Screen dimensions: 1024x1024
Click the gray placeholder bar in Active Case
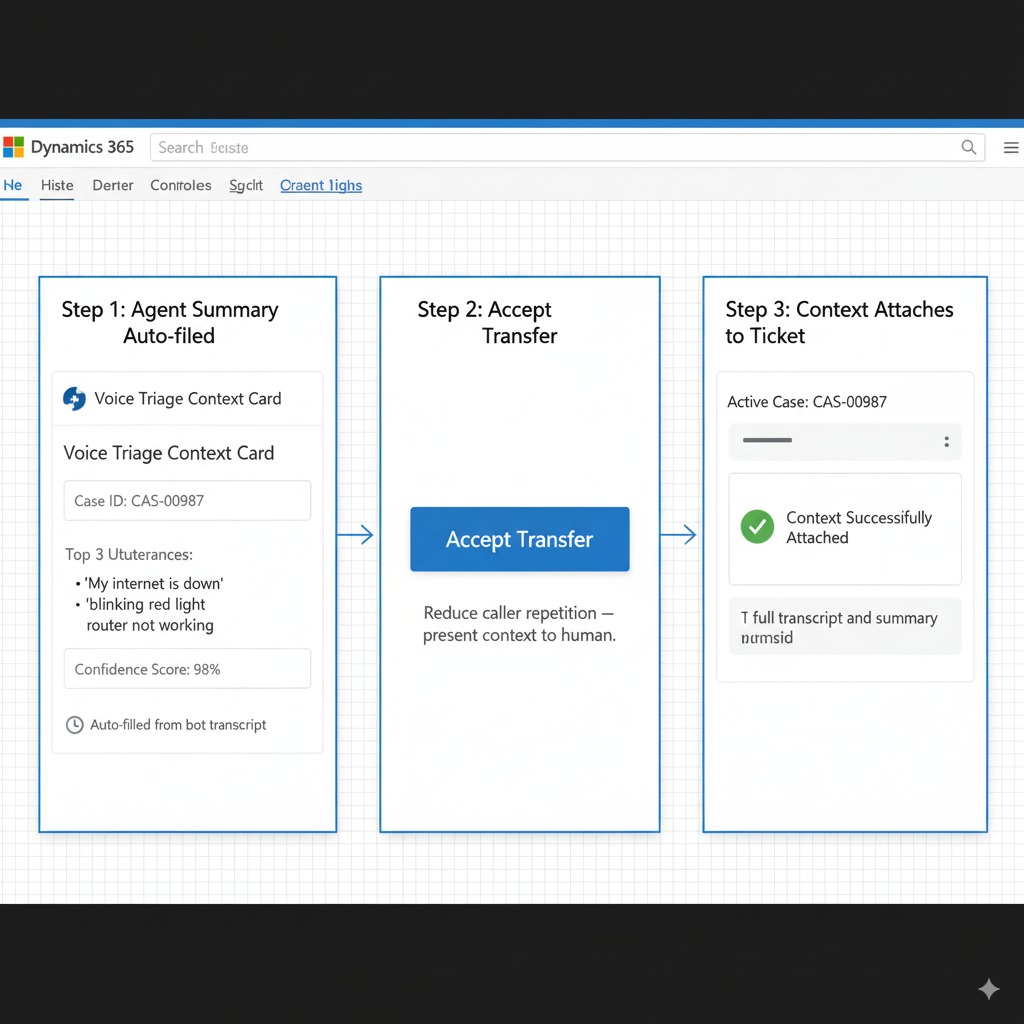click(767, 440)
